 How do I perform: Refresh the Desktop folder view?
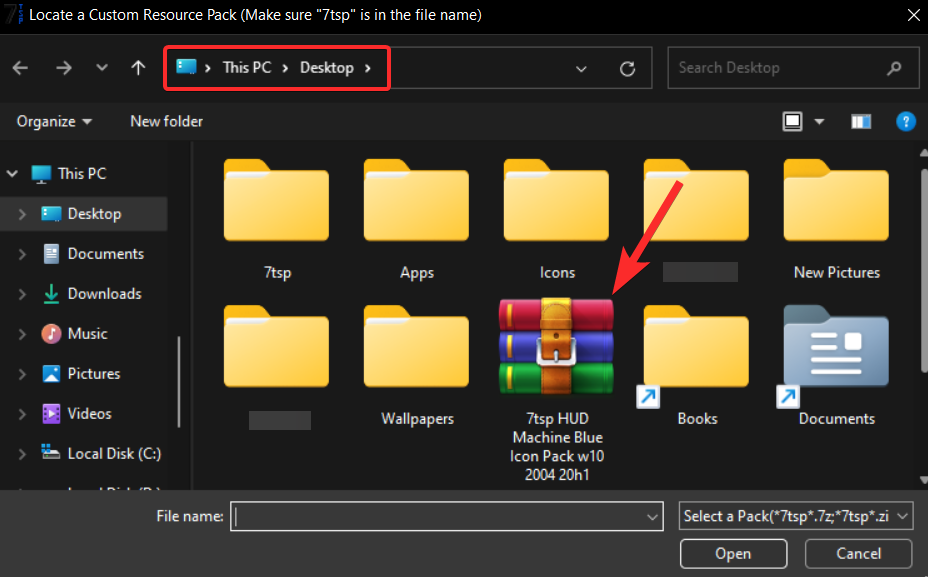627,69
